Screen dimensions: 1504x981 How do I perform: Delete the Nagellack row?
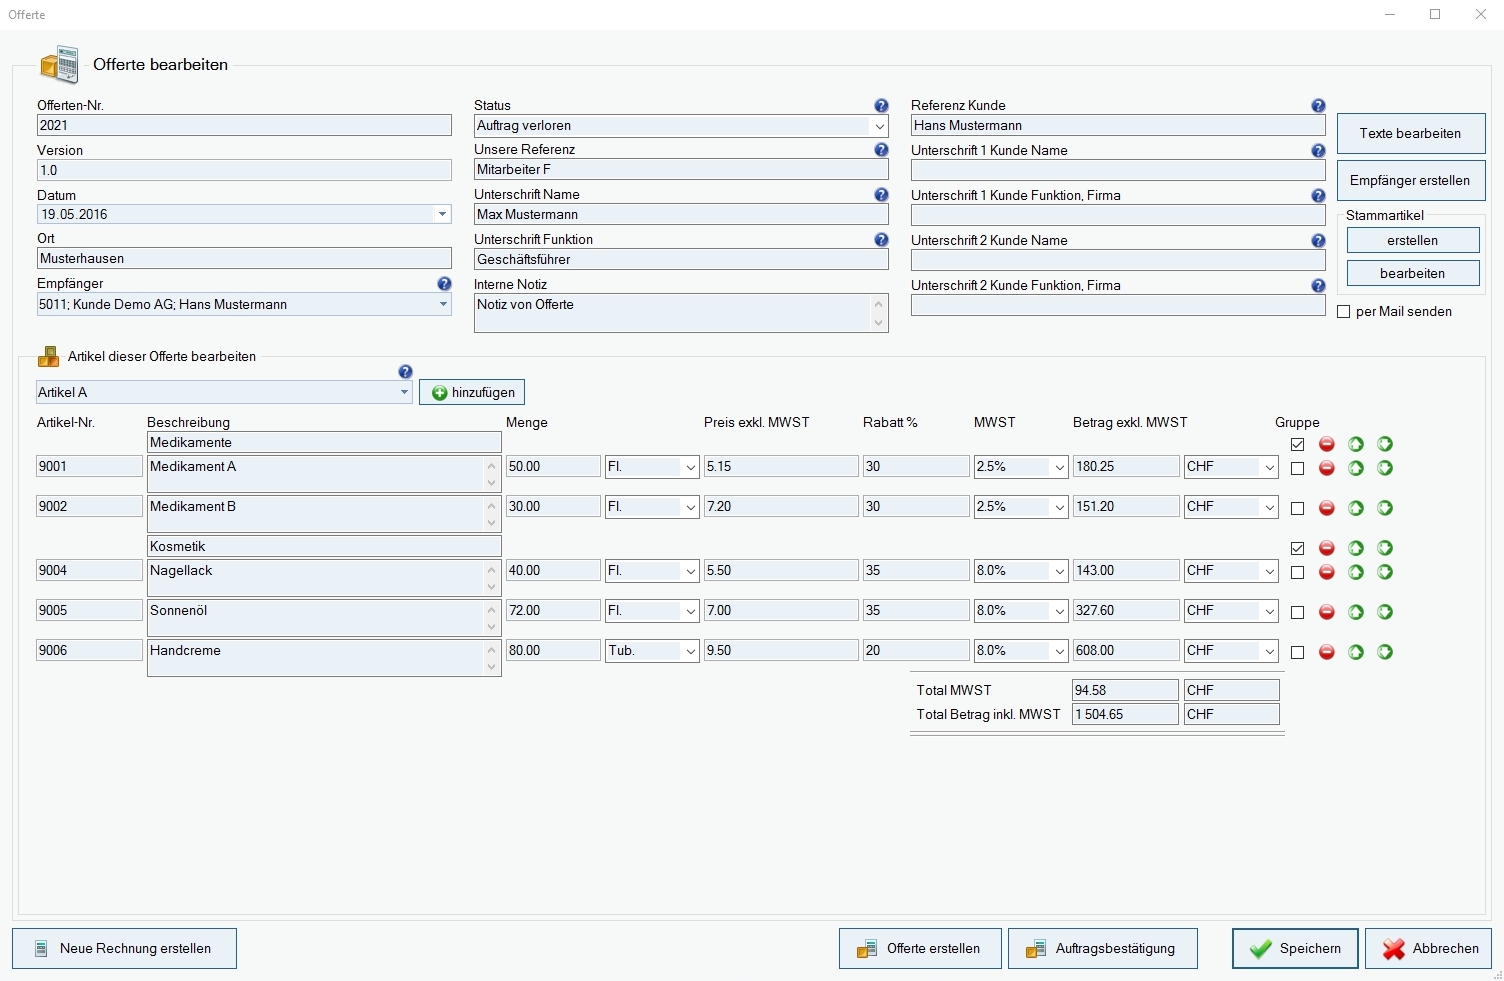click(x=1327, y=572)
